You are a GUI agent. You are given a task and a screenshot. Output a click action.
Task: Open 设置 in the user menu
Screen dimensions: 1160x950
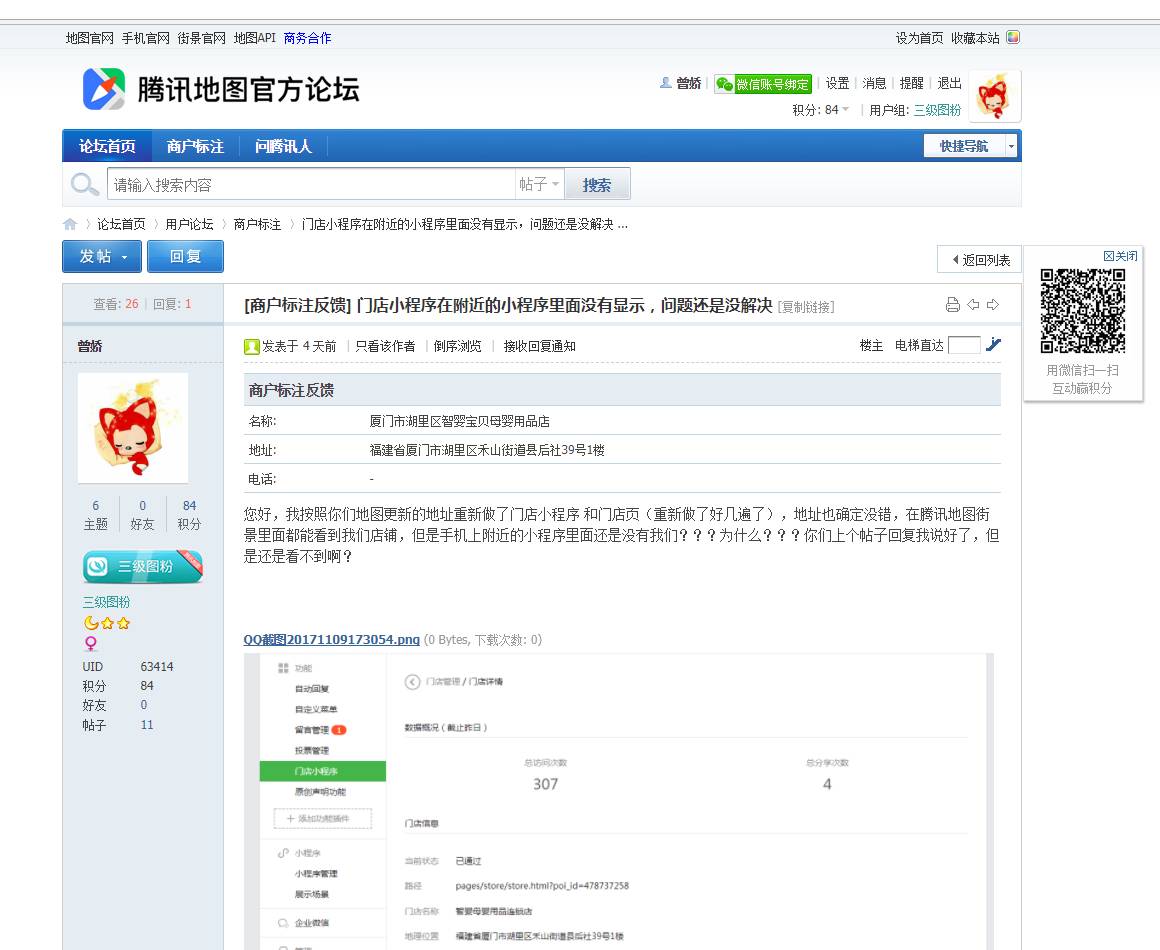click(x=837, y=84)
